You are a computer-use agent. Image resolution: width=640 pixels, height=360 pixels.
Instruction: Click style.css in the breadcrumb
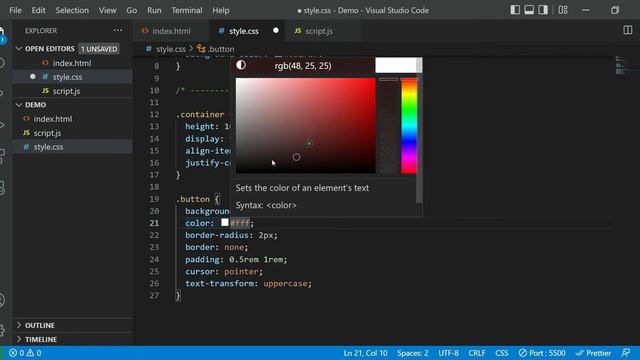click(x=171, y=49)
